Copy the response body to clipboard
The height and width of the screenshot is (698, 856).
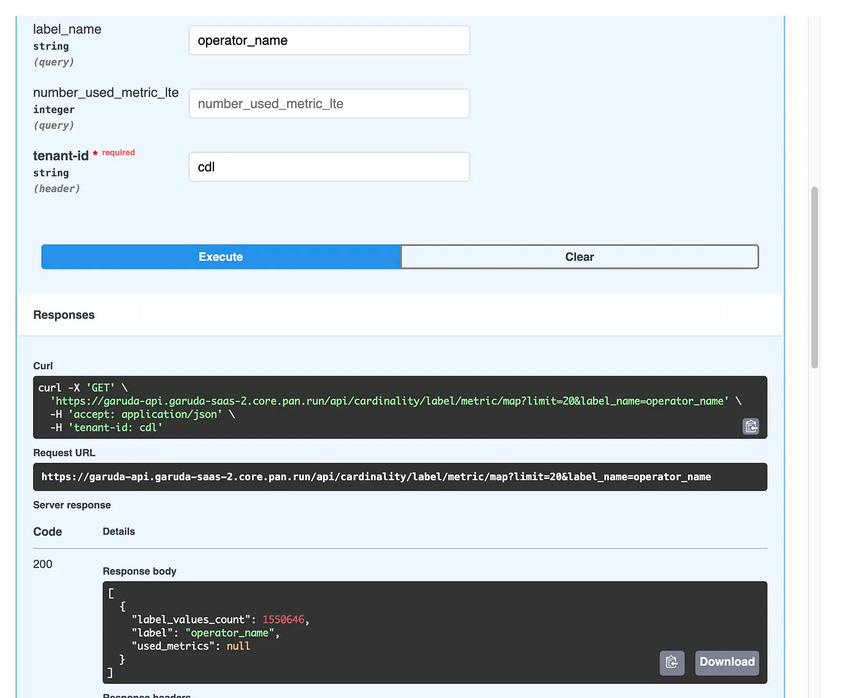672,662
